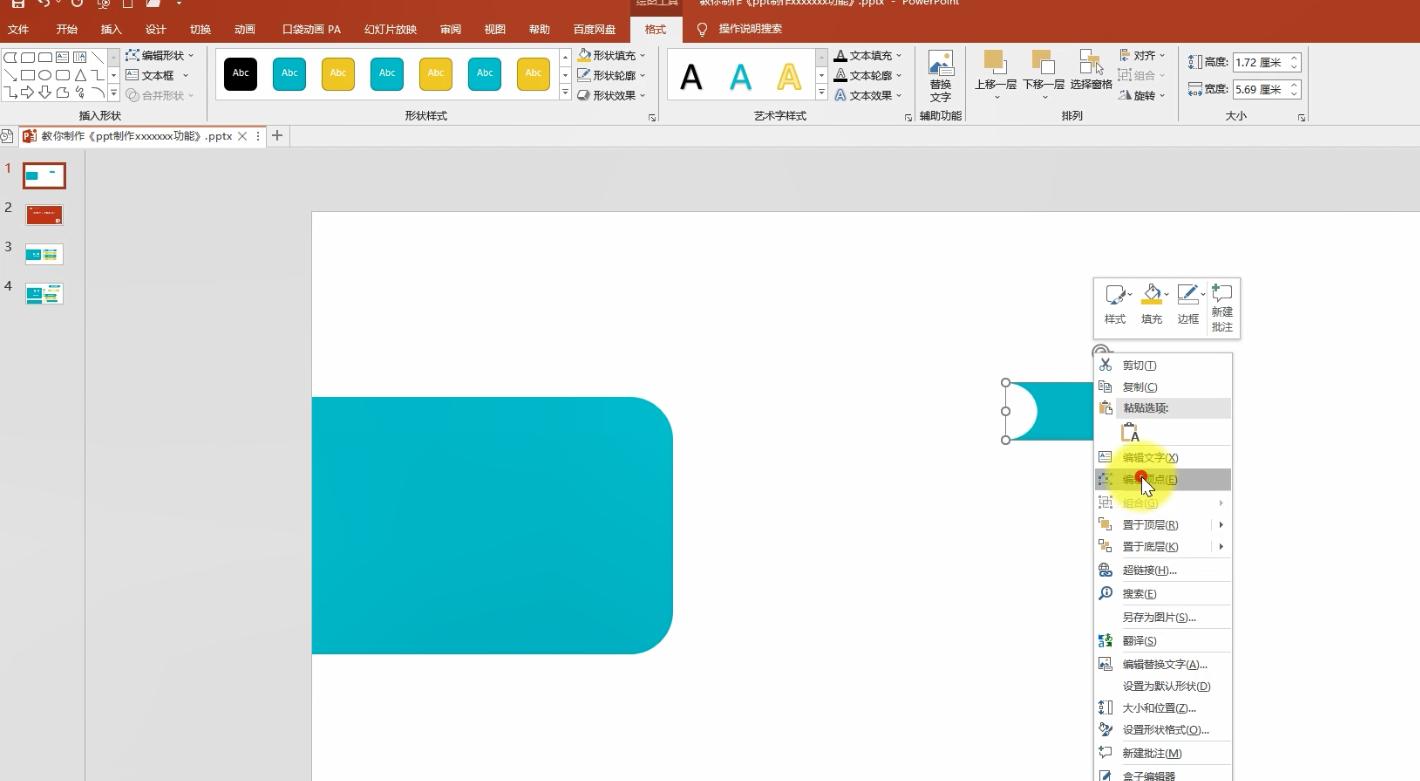Click 设置形状格式 in context menu
Viewport: 1420px width, 781px height.
(1165, 730)
